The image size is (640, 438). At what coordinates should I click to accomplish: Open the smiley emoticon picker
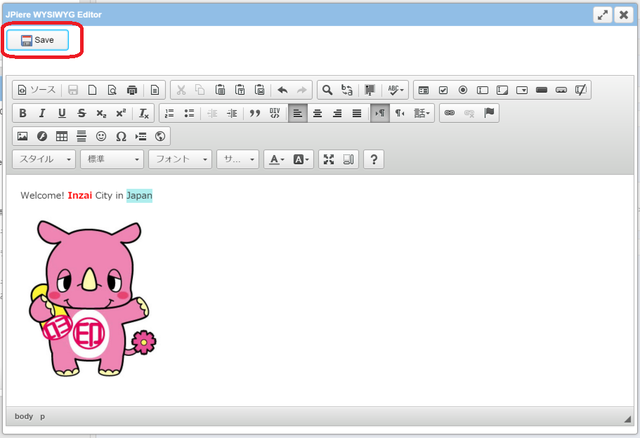[x=100, y=136]
